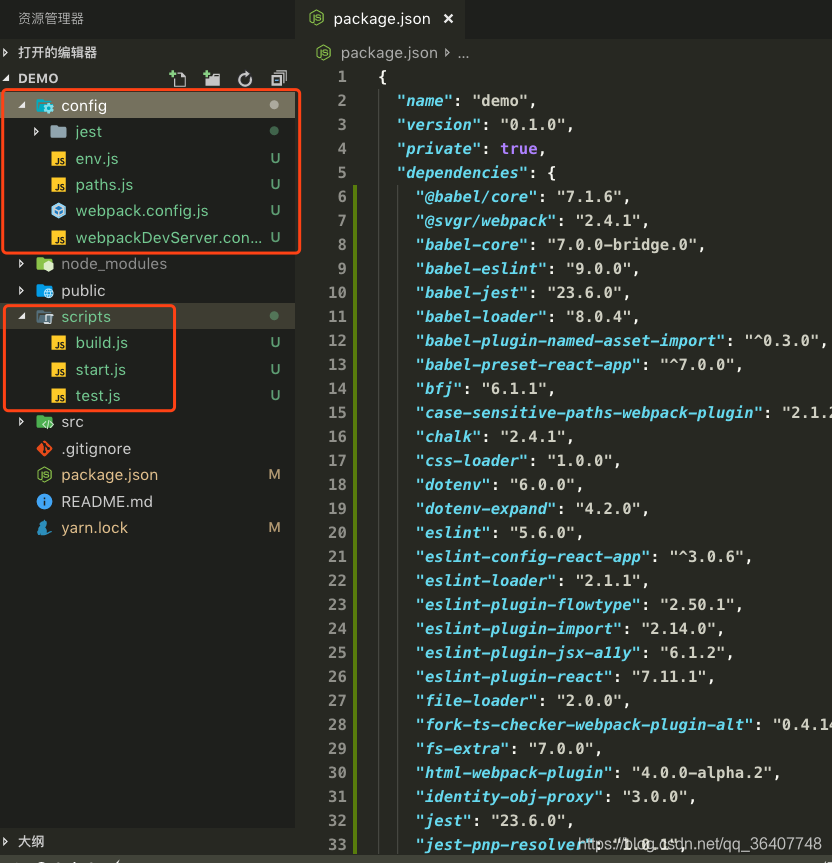
Task: Expand the src folder arrow
Action: [21, 422]
